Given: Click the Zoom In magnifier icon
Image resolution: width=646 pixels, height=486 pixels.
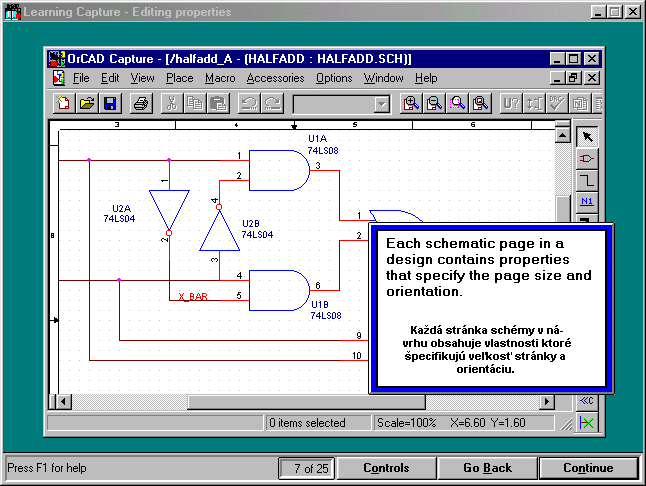Looking at the screenshot, I should [411, 103].
